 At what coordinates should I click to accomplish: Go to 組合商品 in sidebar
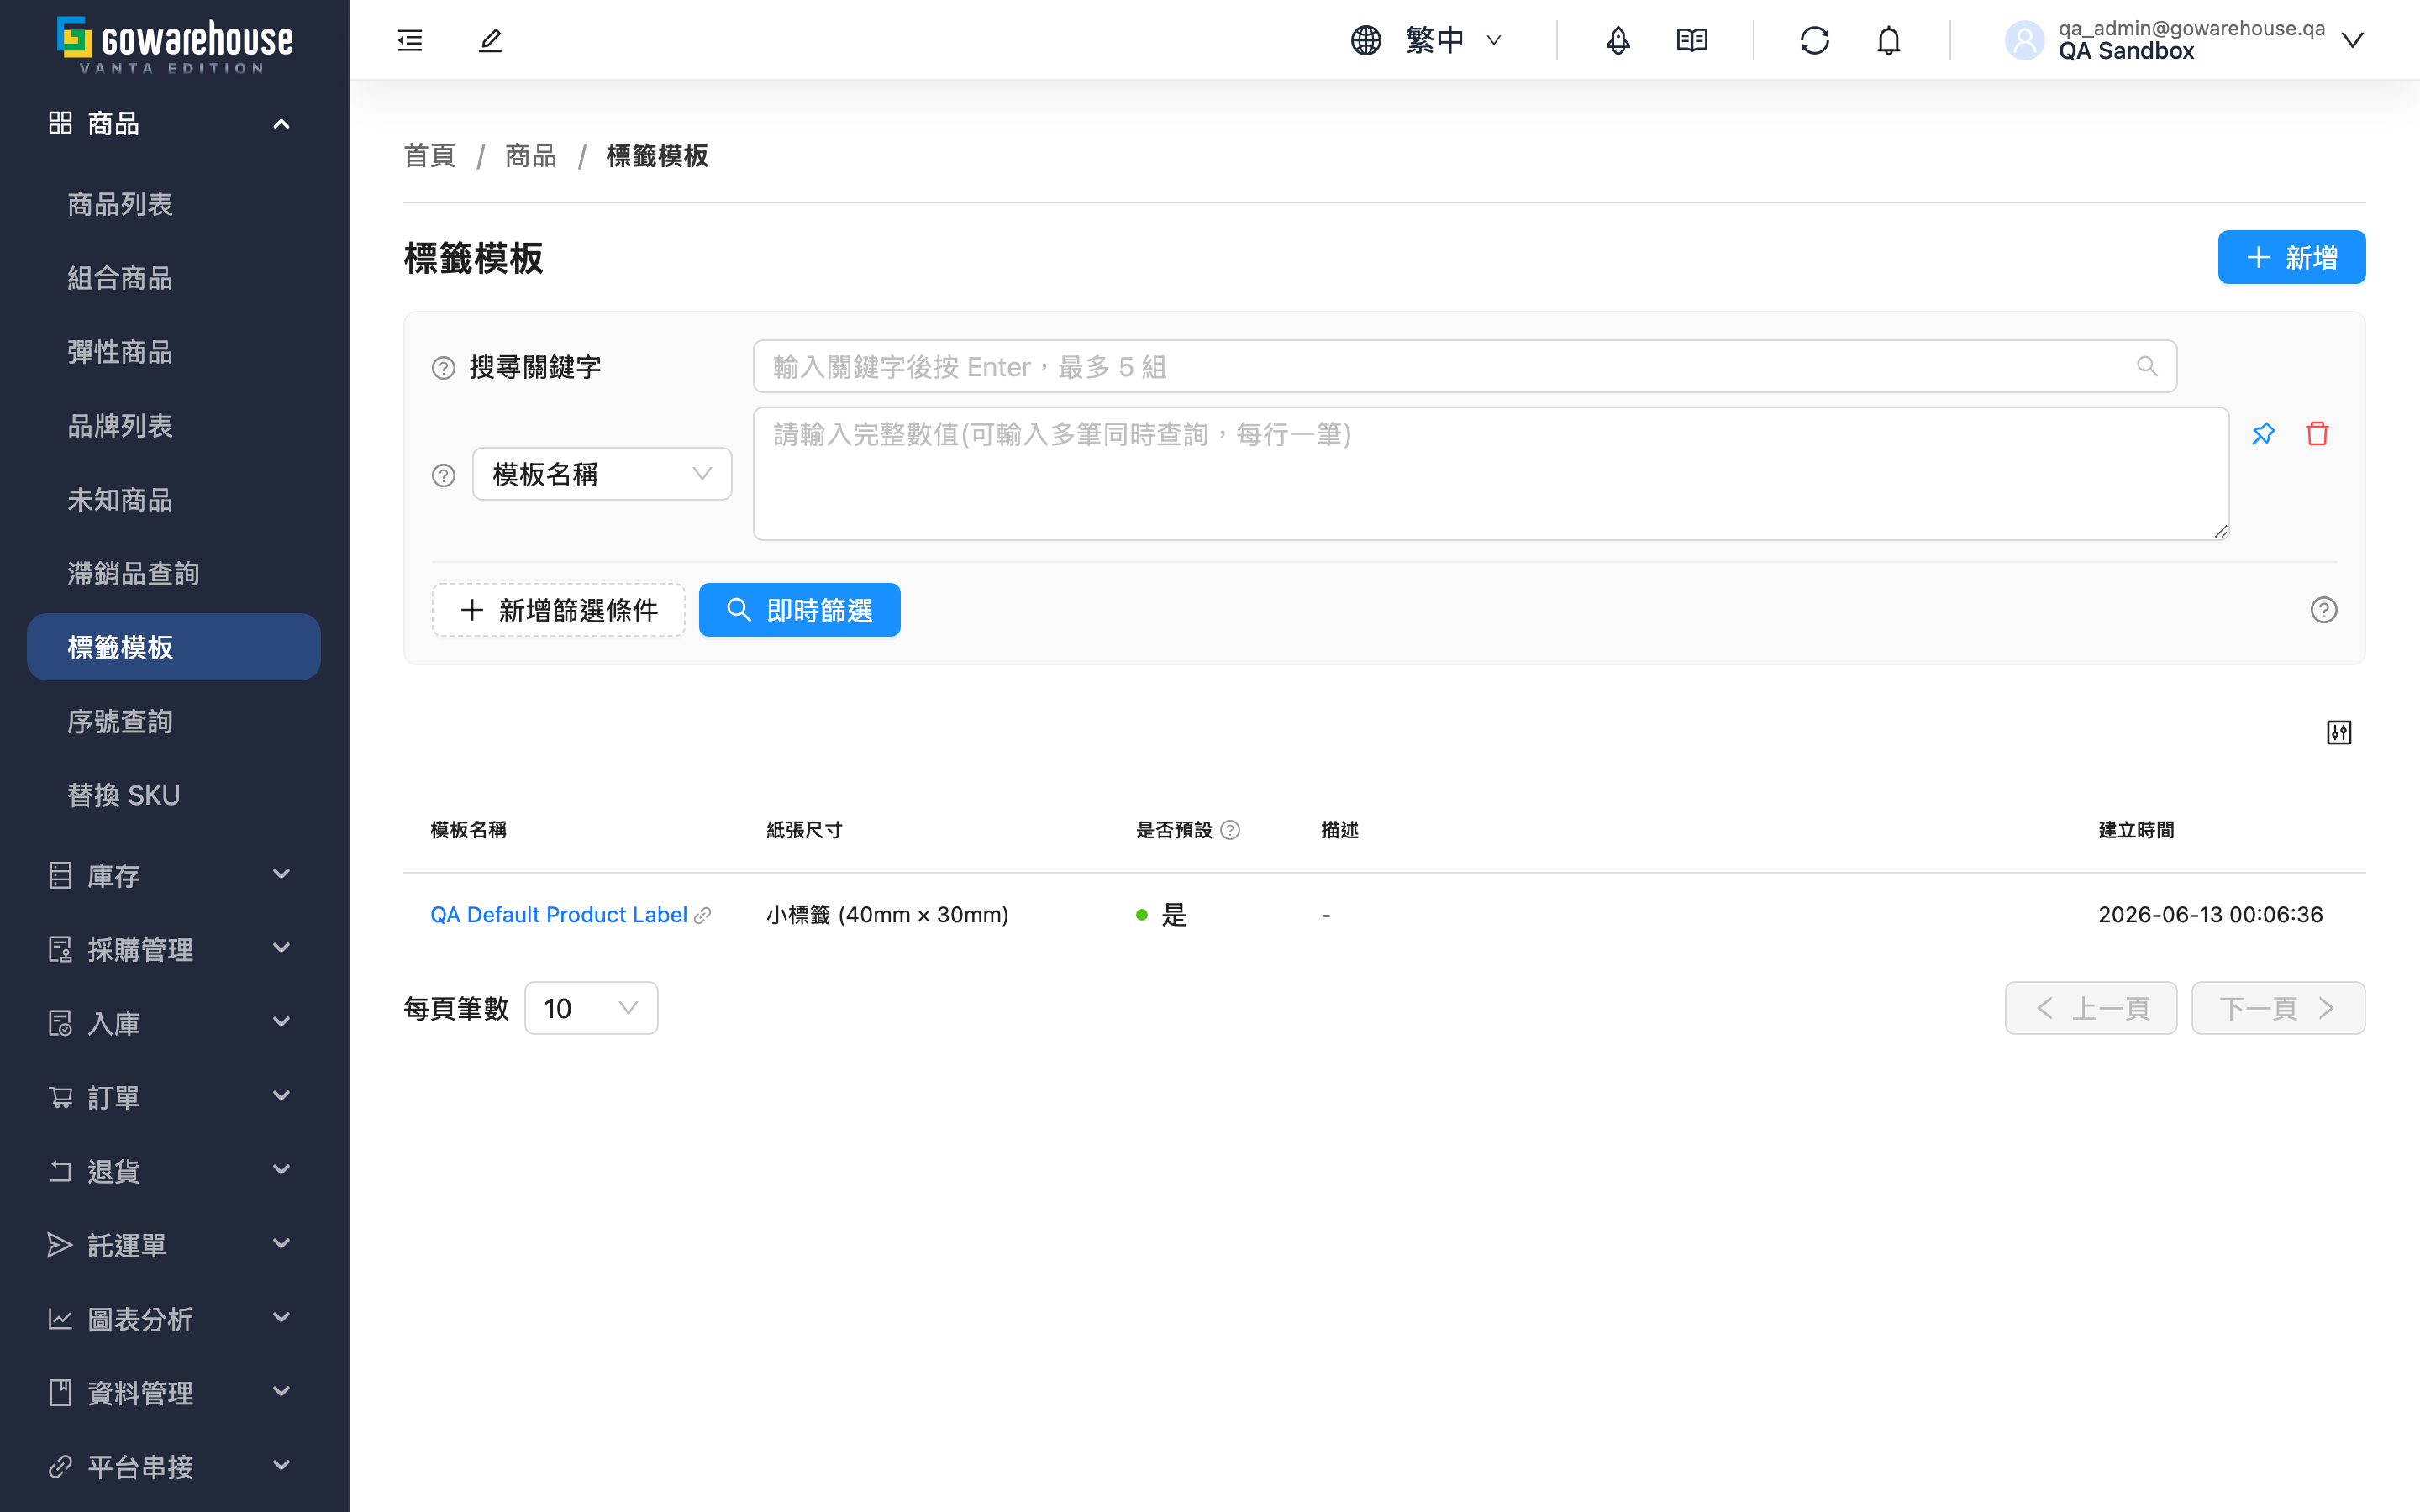point(174,278)
